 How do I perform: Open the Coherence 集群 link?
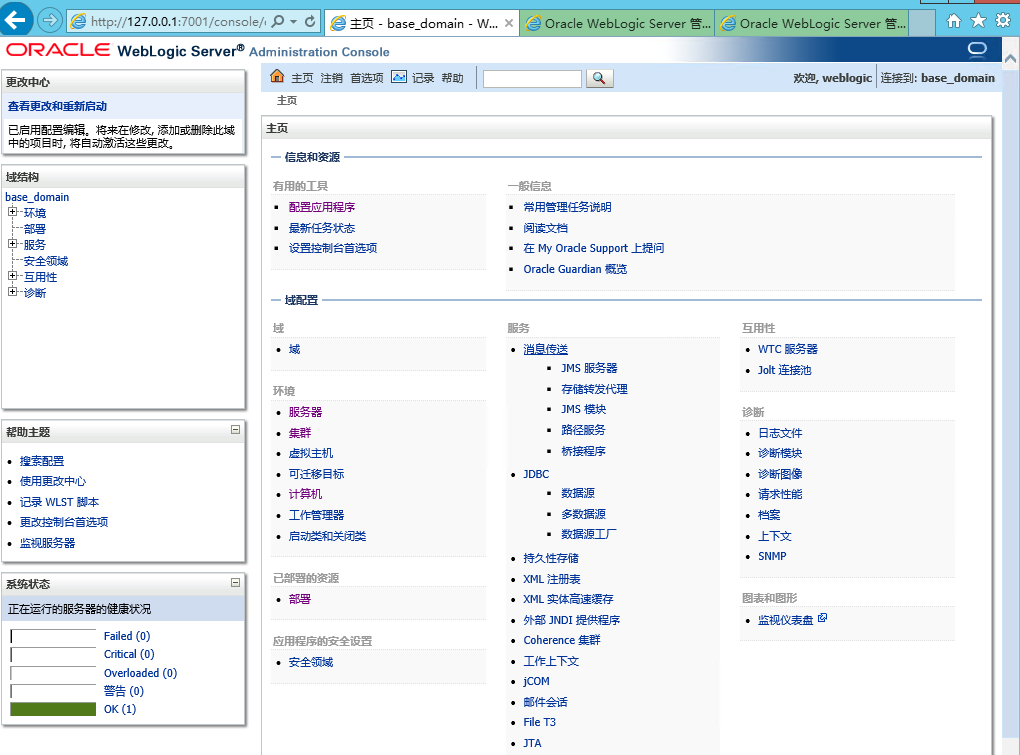click(561, 640)
